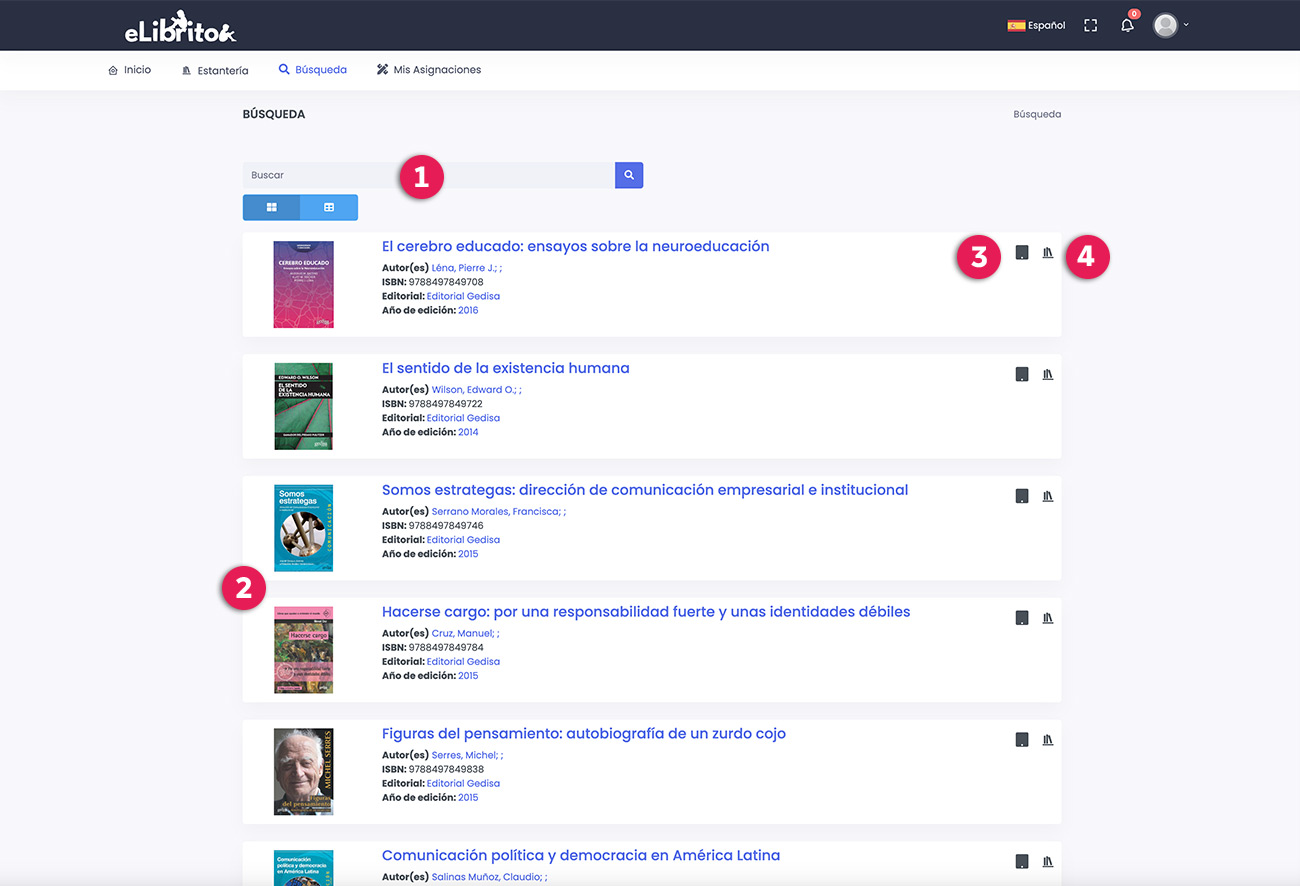Open title El sentido de la existencia humana
This screenshot has height=886, width=1300.
point(506,368)
